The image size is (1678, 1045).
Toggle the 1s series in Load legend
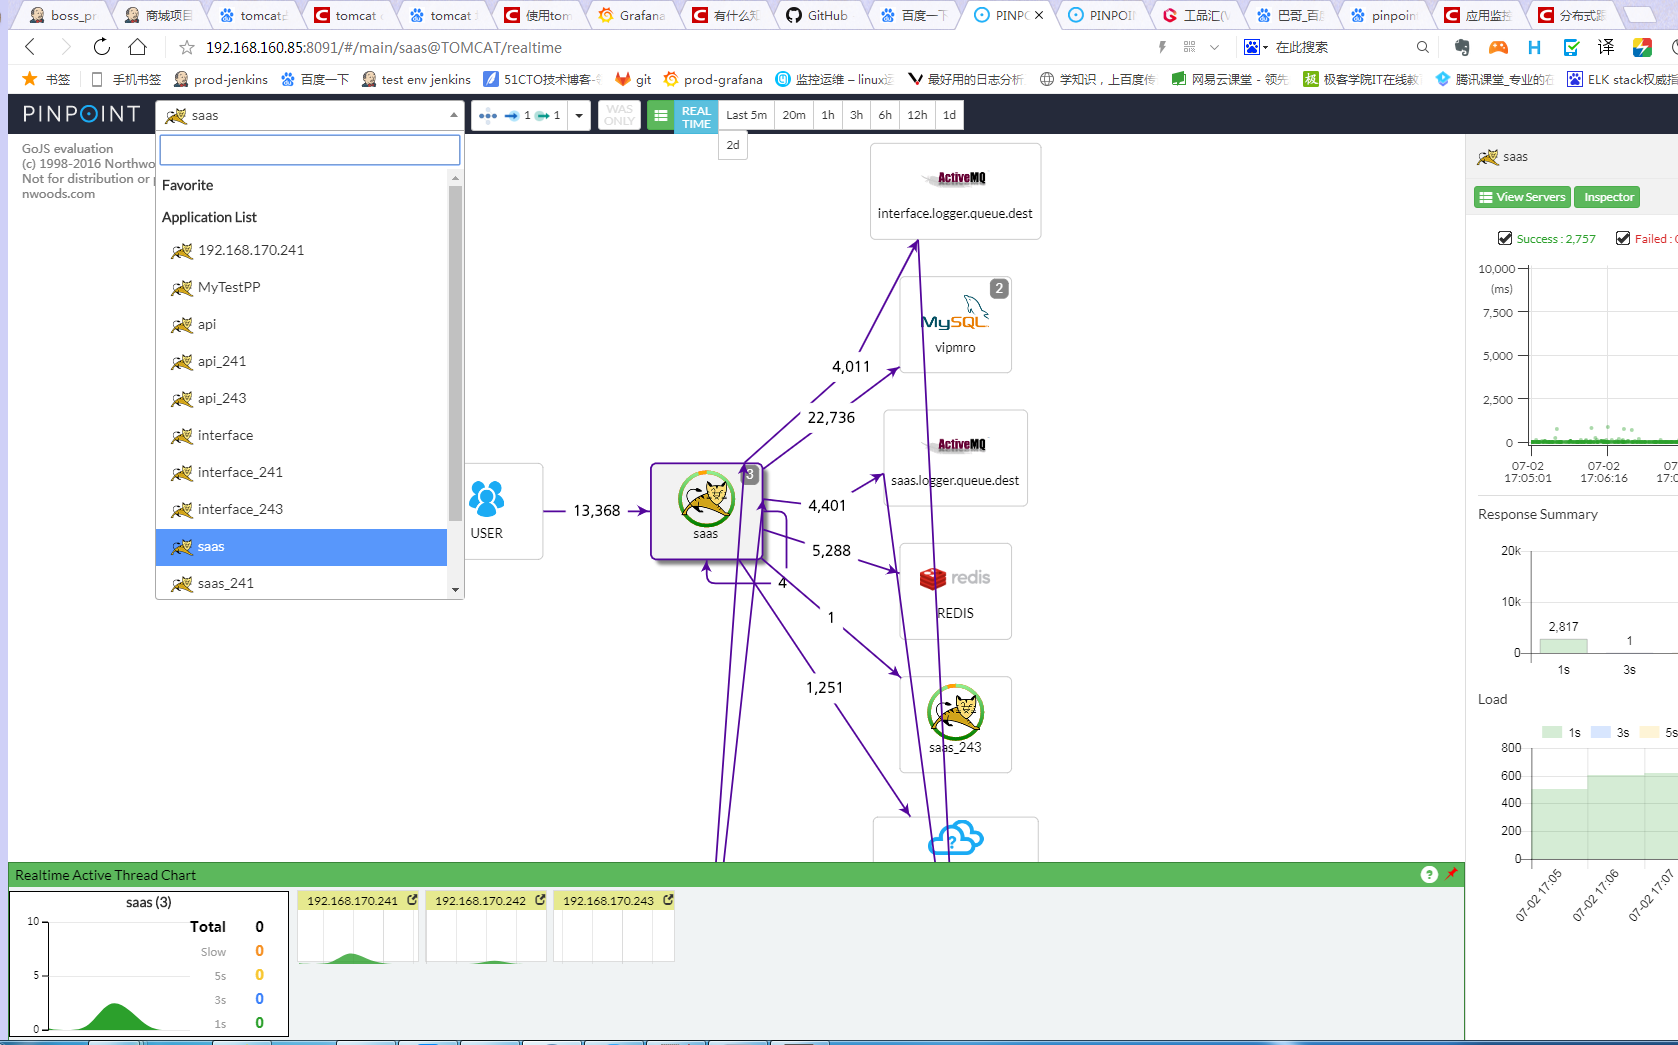(x=1561, y=732)
